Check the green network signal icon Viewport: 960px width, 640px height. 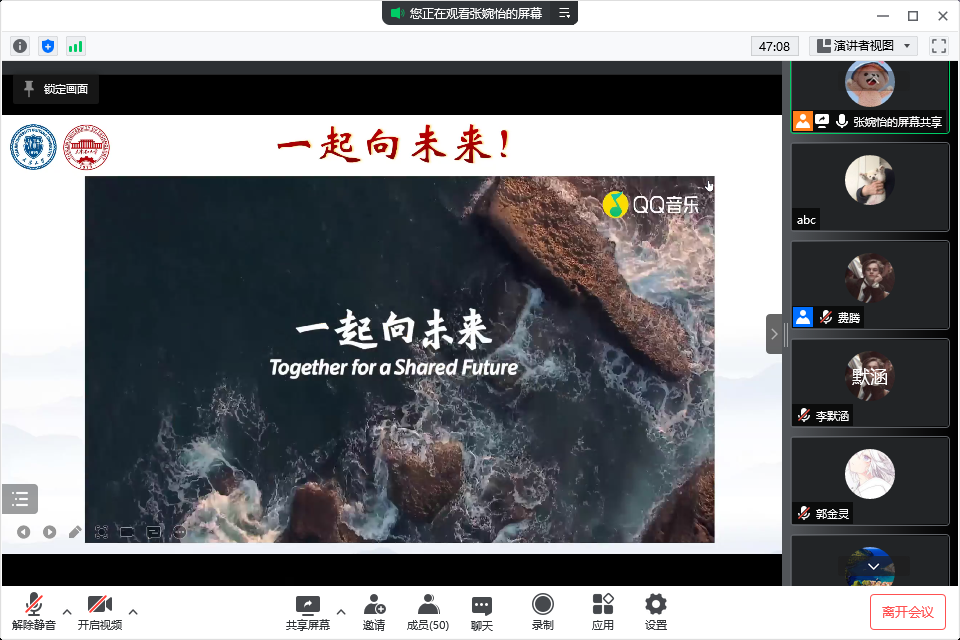[x=76, y=46]
